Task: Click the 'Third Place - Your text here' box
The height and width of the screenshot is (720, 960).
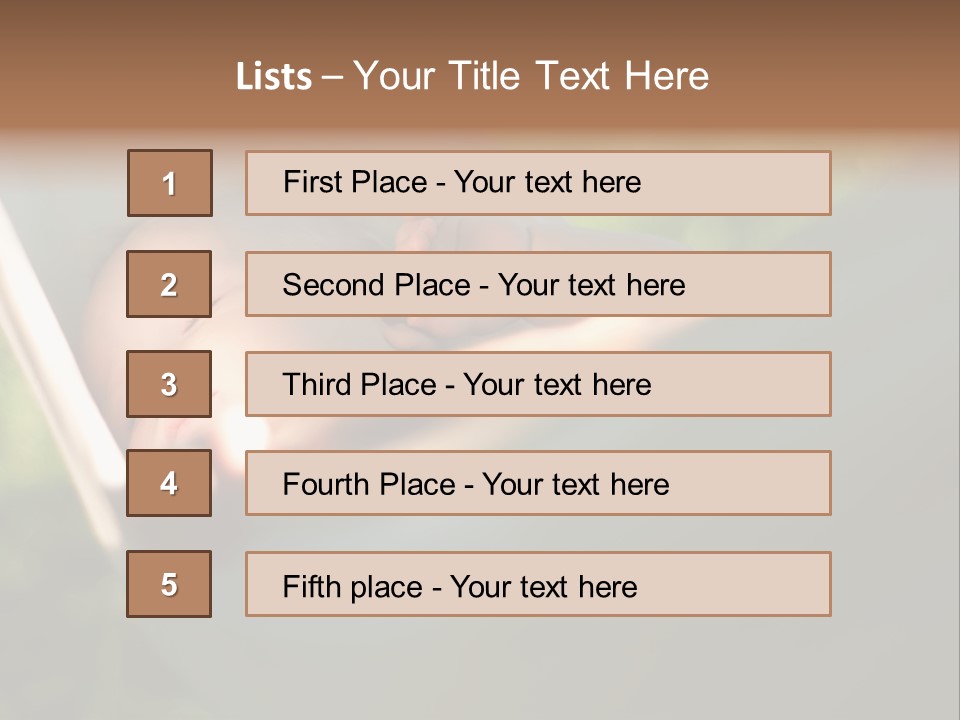Action: click(538, 384)
